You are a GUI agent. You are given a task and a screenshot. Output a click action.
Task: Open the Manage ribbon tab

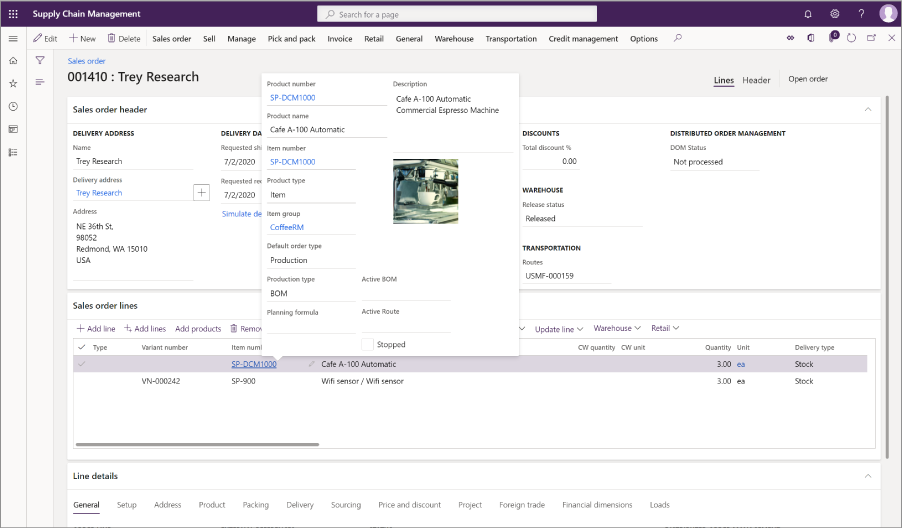coord(242,39)
